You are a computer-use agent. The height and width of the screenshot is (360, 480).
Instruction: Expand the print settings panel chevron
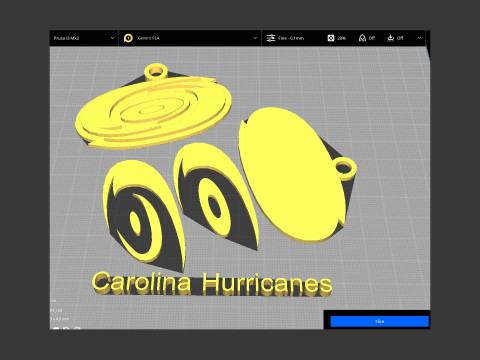419,38
